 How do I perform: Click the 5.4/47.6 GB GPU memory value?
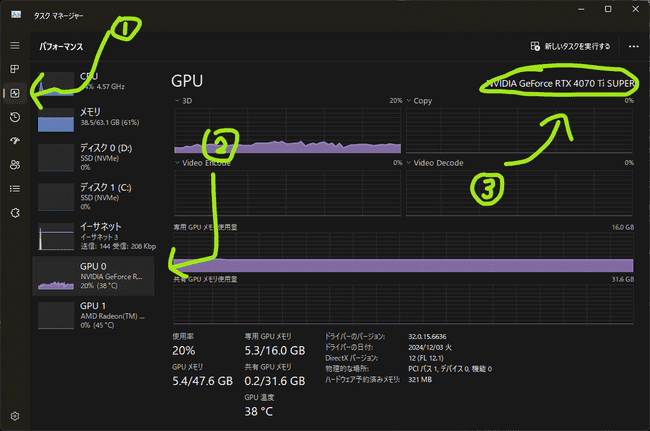point(203,381)
